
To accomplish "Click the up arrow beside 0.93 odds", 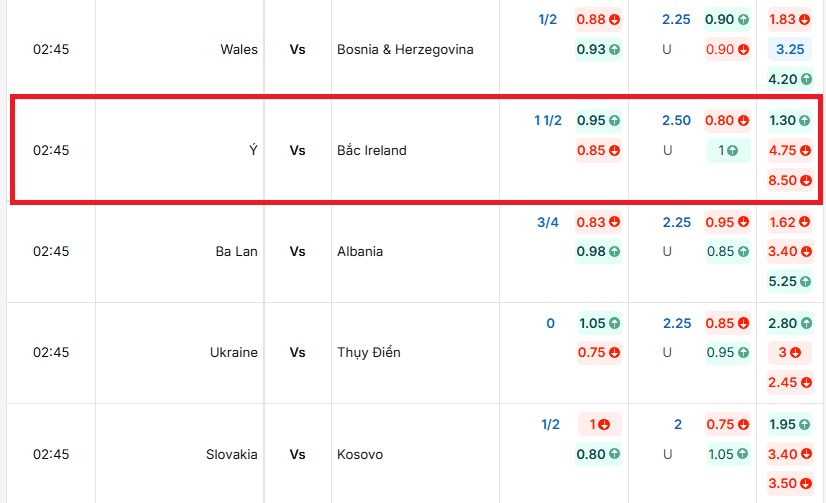I will click(614, 49).
